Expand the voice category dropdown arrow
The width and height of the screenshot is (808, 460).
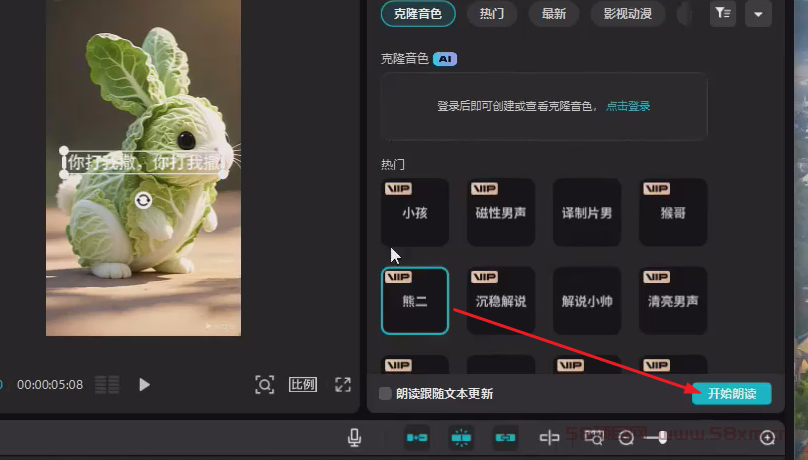click(x=757, y=13)
